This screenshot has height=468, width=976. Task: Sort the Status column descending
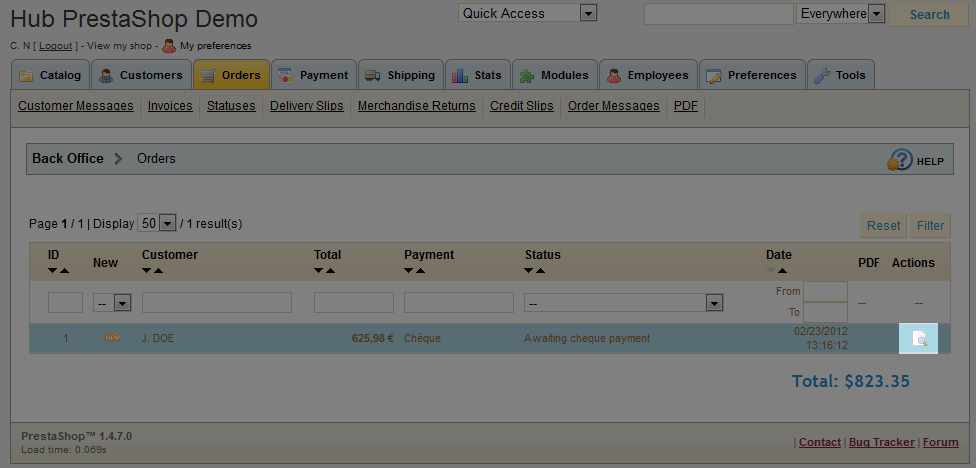pos(529,271)
